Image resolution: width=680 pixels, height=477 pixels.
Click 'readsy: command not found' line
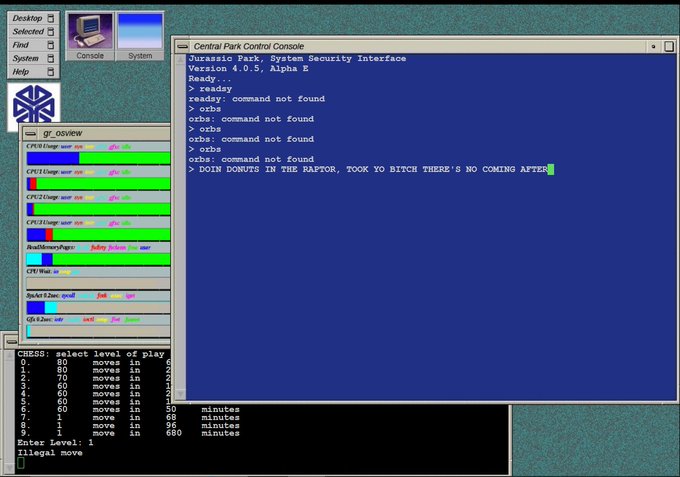tap(256, 99)
